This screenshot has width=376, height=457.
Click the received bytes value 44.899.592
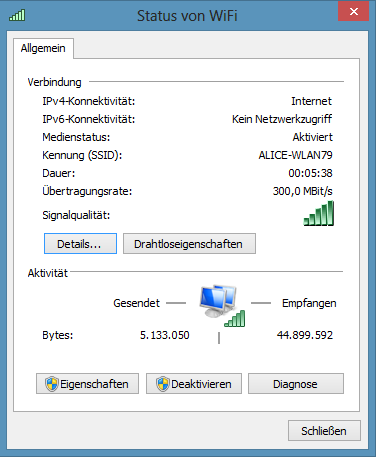tap(305, 335)
